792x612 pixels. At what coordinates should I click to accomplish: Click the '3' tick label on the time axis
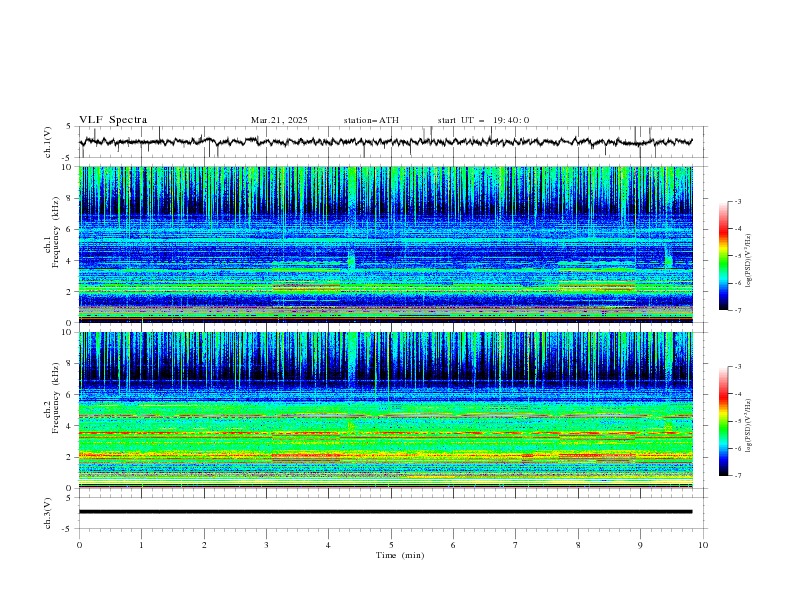(266, 545)
